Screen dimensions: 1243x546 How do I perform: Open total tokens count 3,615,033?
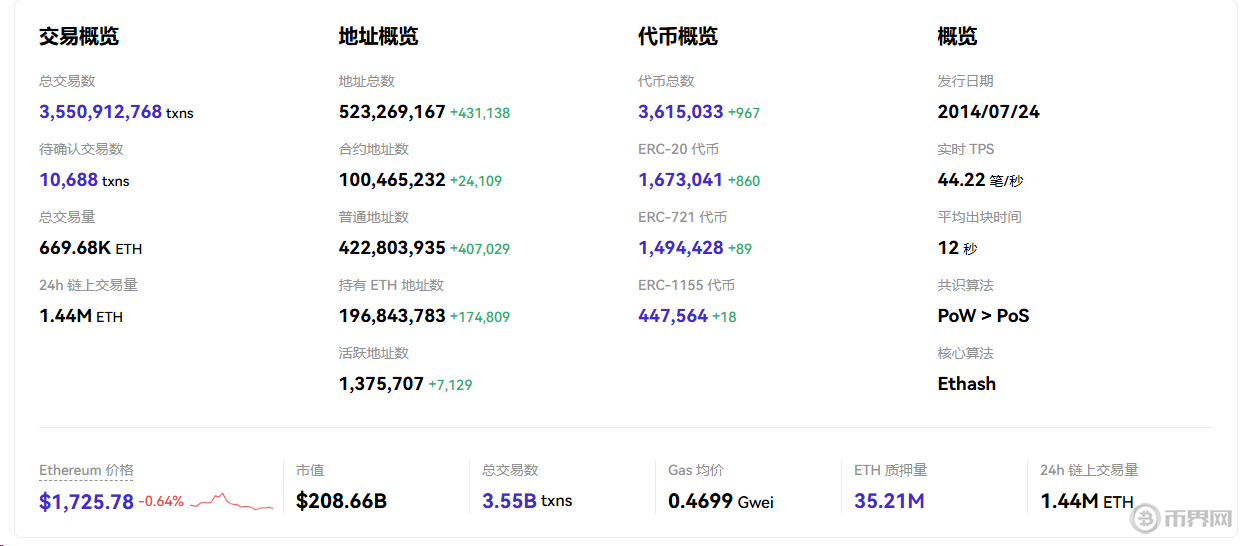coord(680,112)
